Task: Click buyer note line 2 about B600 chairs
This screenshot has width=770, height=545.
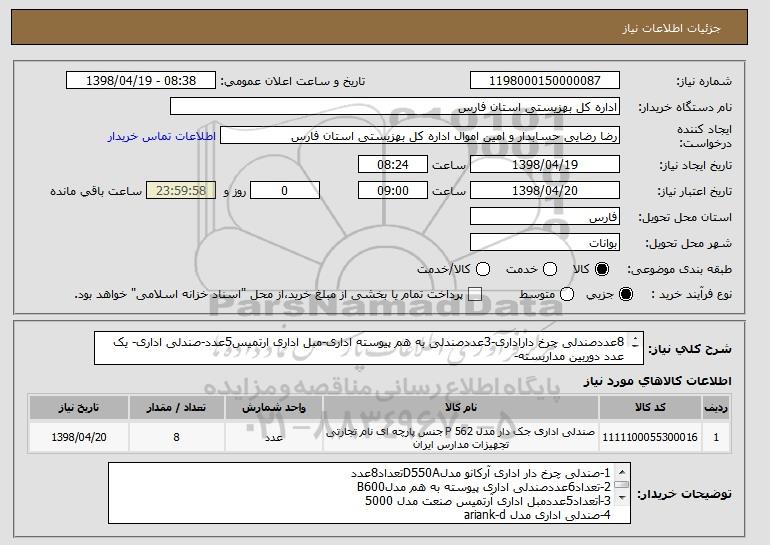Action: click(x=484, y=487)
